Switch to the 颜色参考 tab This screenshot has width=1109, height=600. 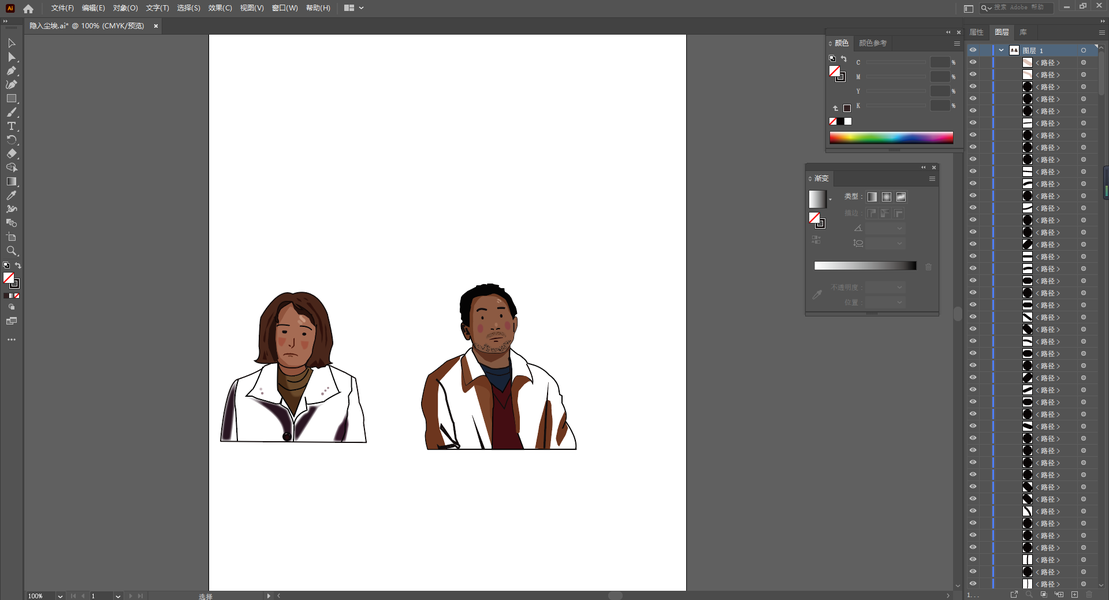pyautogui.click(x=872, y=43)
